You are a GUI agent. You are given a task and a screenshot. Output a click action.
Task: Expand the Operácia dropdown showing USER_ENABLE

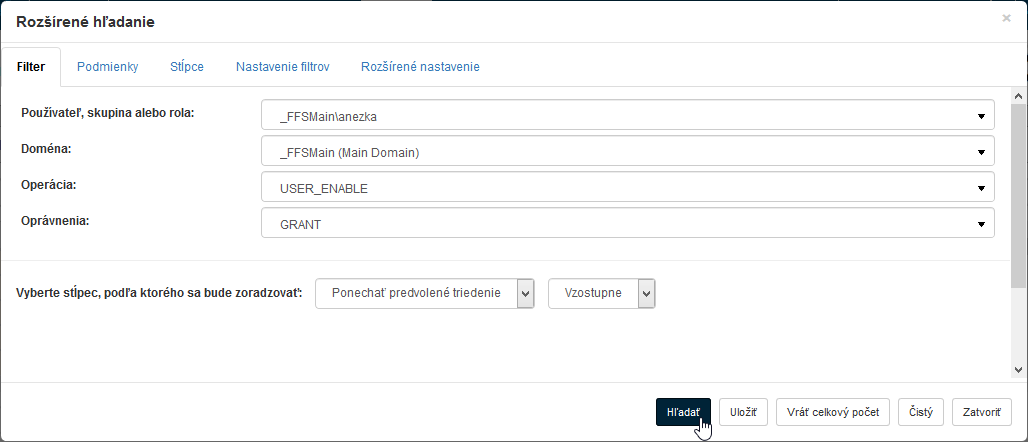[x=981, y=187]
